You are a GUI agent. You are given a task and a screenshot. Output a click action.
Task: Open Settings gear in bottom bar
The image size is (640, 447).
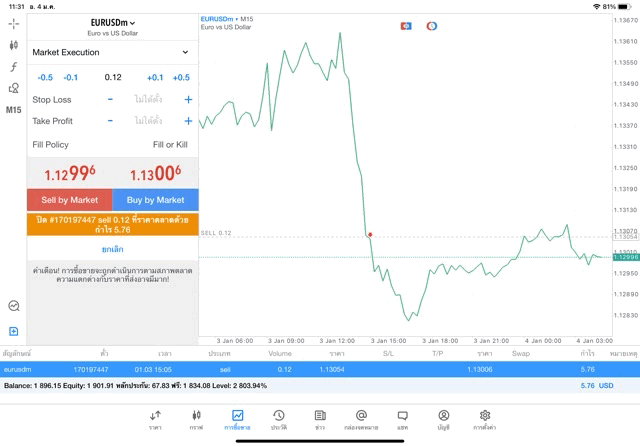[x=485, y=419]
